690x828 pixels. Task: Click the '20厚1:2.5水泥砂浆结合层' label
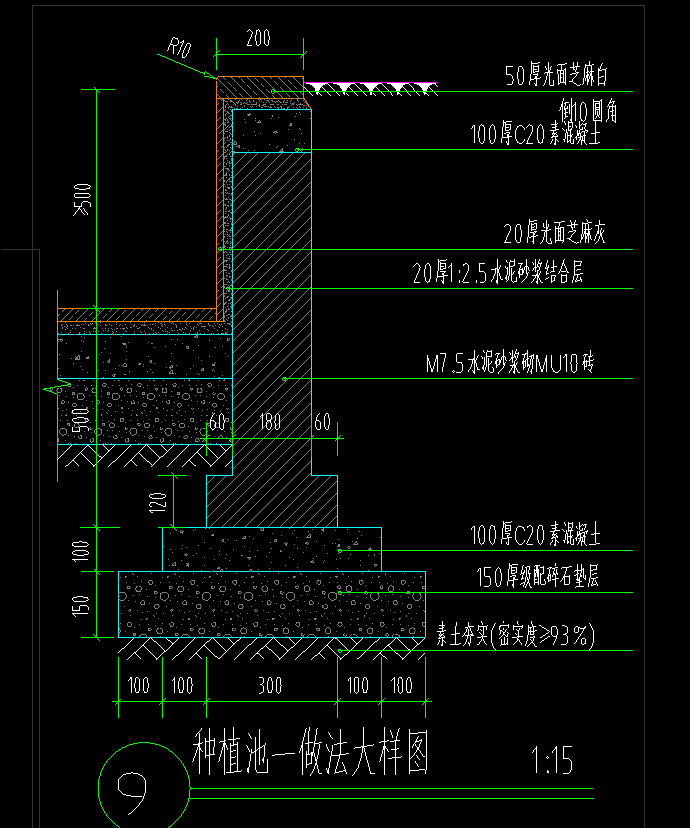point(498,273)
